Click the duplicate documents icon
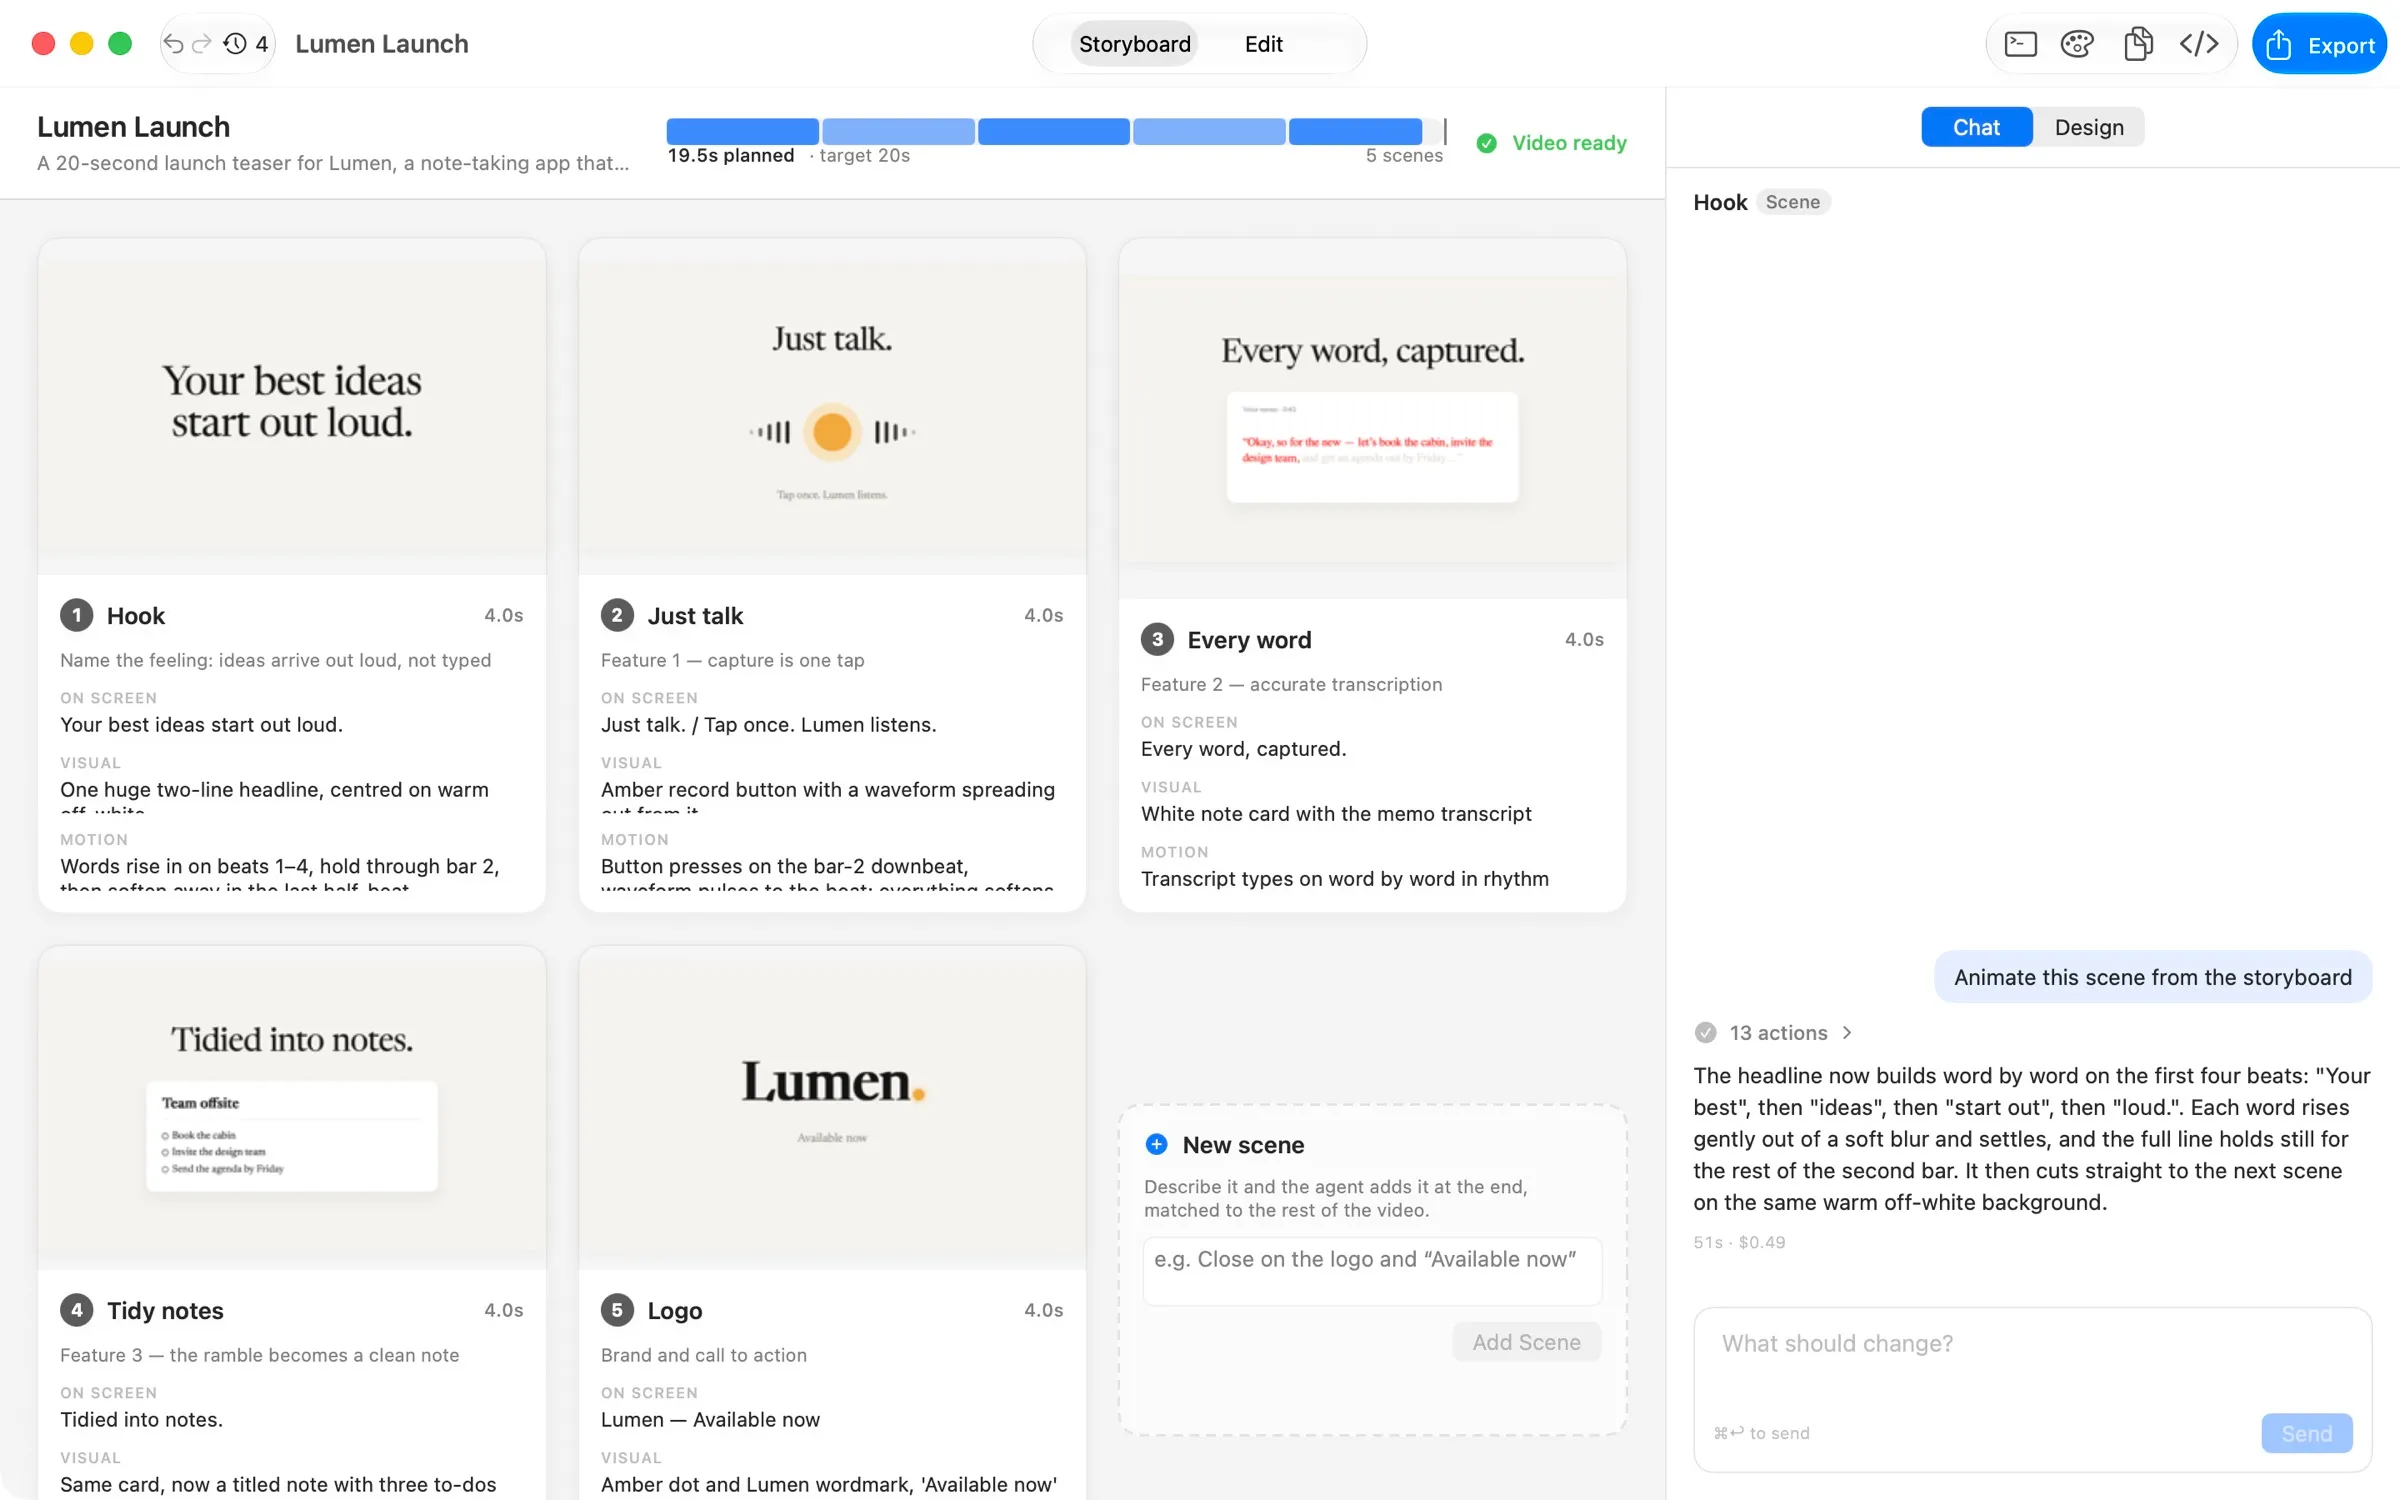The image size is (2400, 1500). click(2138, 44)
